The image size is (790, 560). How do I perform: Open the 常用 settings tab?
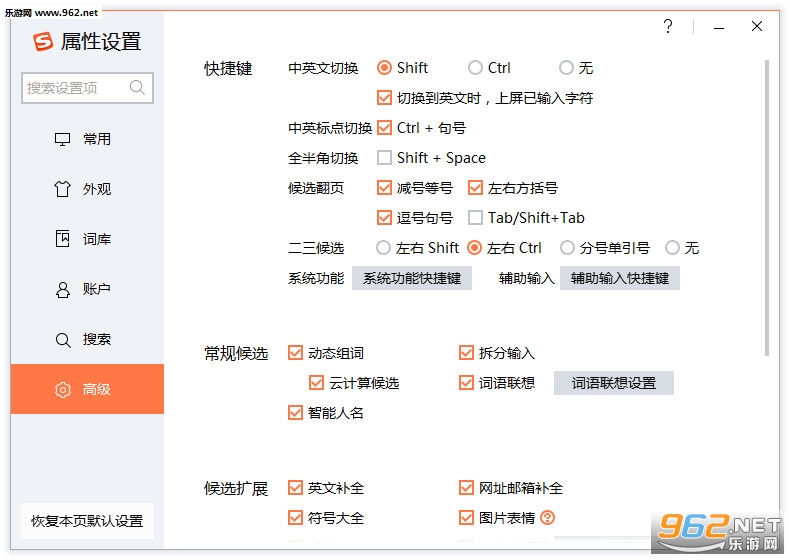[x=87, y=139]
